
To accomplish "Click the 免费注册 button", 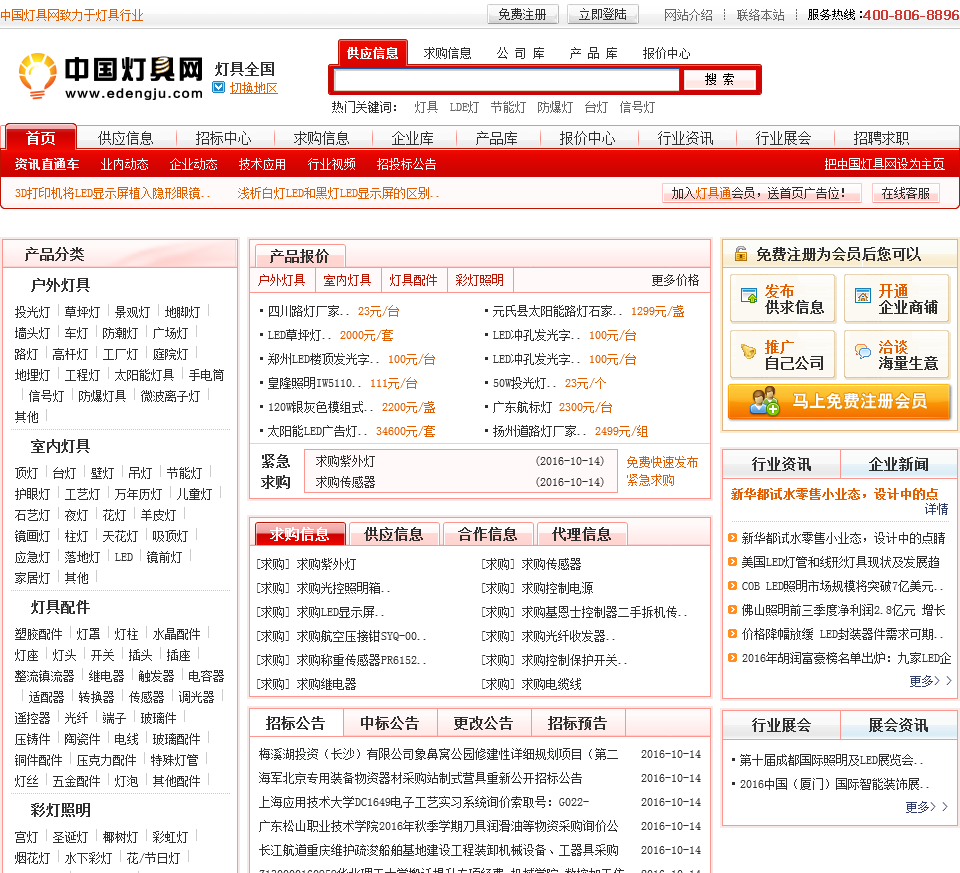I will pyautogui.click(x=523, y=14).
